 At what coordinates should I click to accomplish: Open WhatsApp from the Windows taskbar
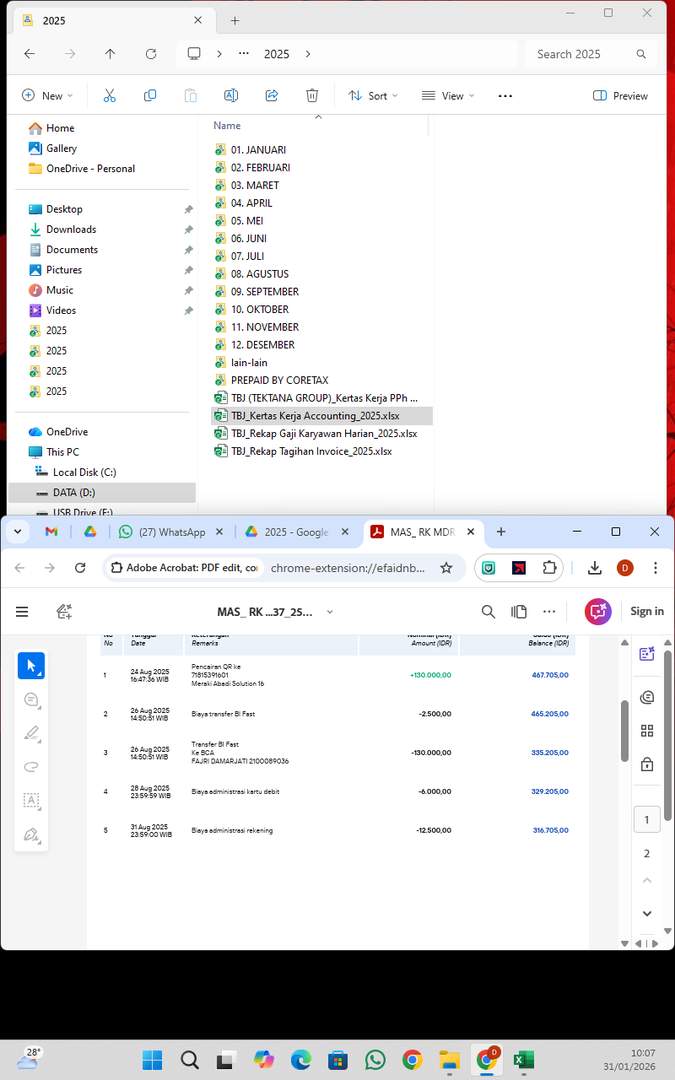click(x=375, y=1059)
